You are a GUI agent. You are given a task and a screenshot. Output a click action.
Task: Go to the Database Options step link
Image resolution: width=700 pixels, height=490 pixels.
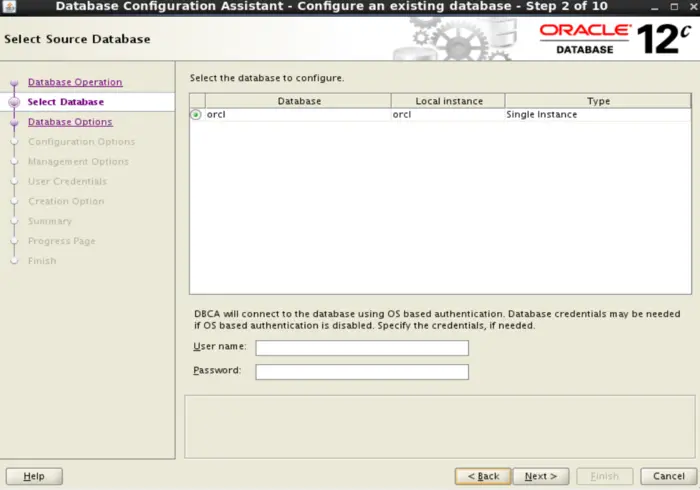[70, 122]
